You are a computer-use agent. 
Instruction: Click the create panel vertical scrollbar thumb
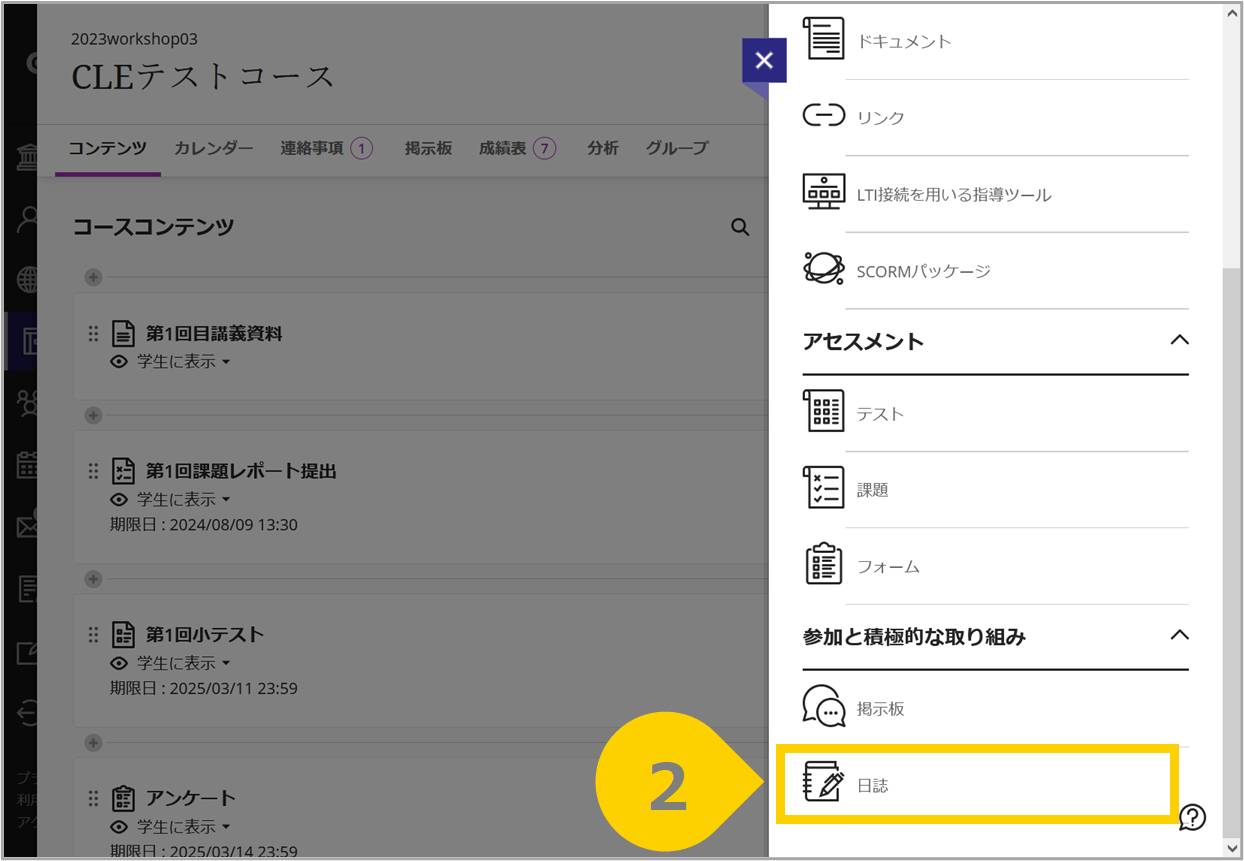click(1232, 551)
